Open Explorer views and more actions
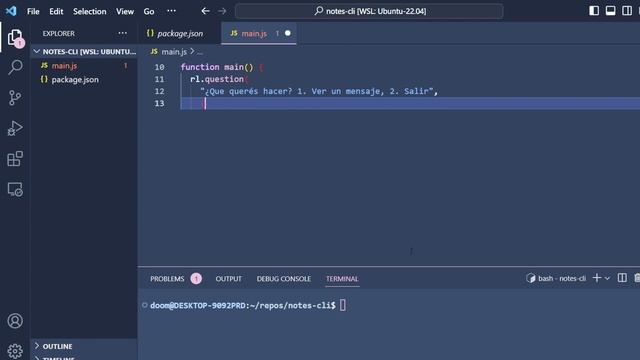This screenshot has height=360, width=640. 122,33
